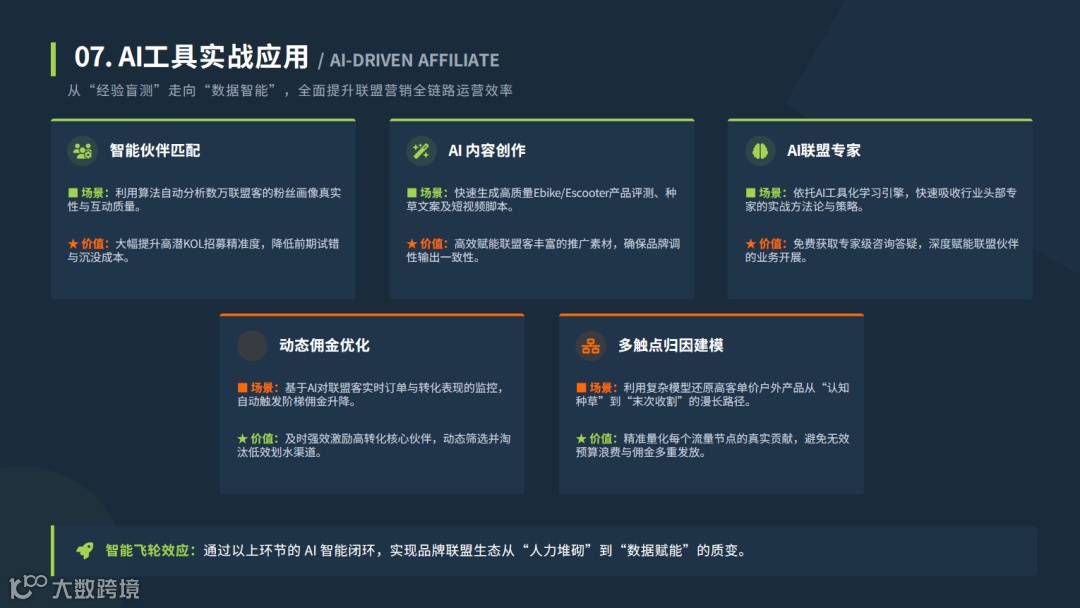Image resolution: width=1080 pixels, height=608 pixels.
Task: Click the AI联盟专家 brain icon
Action: coord(760,151)
